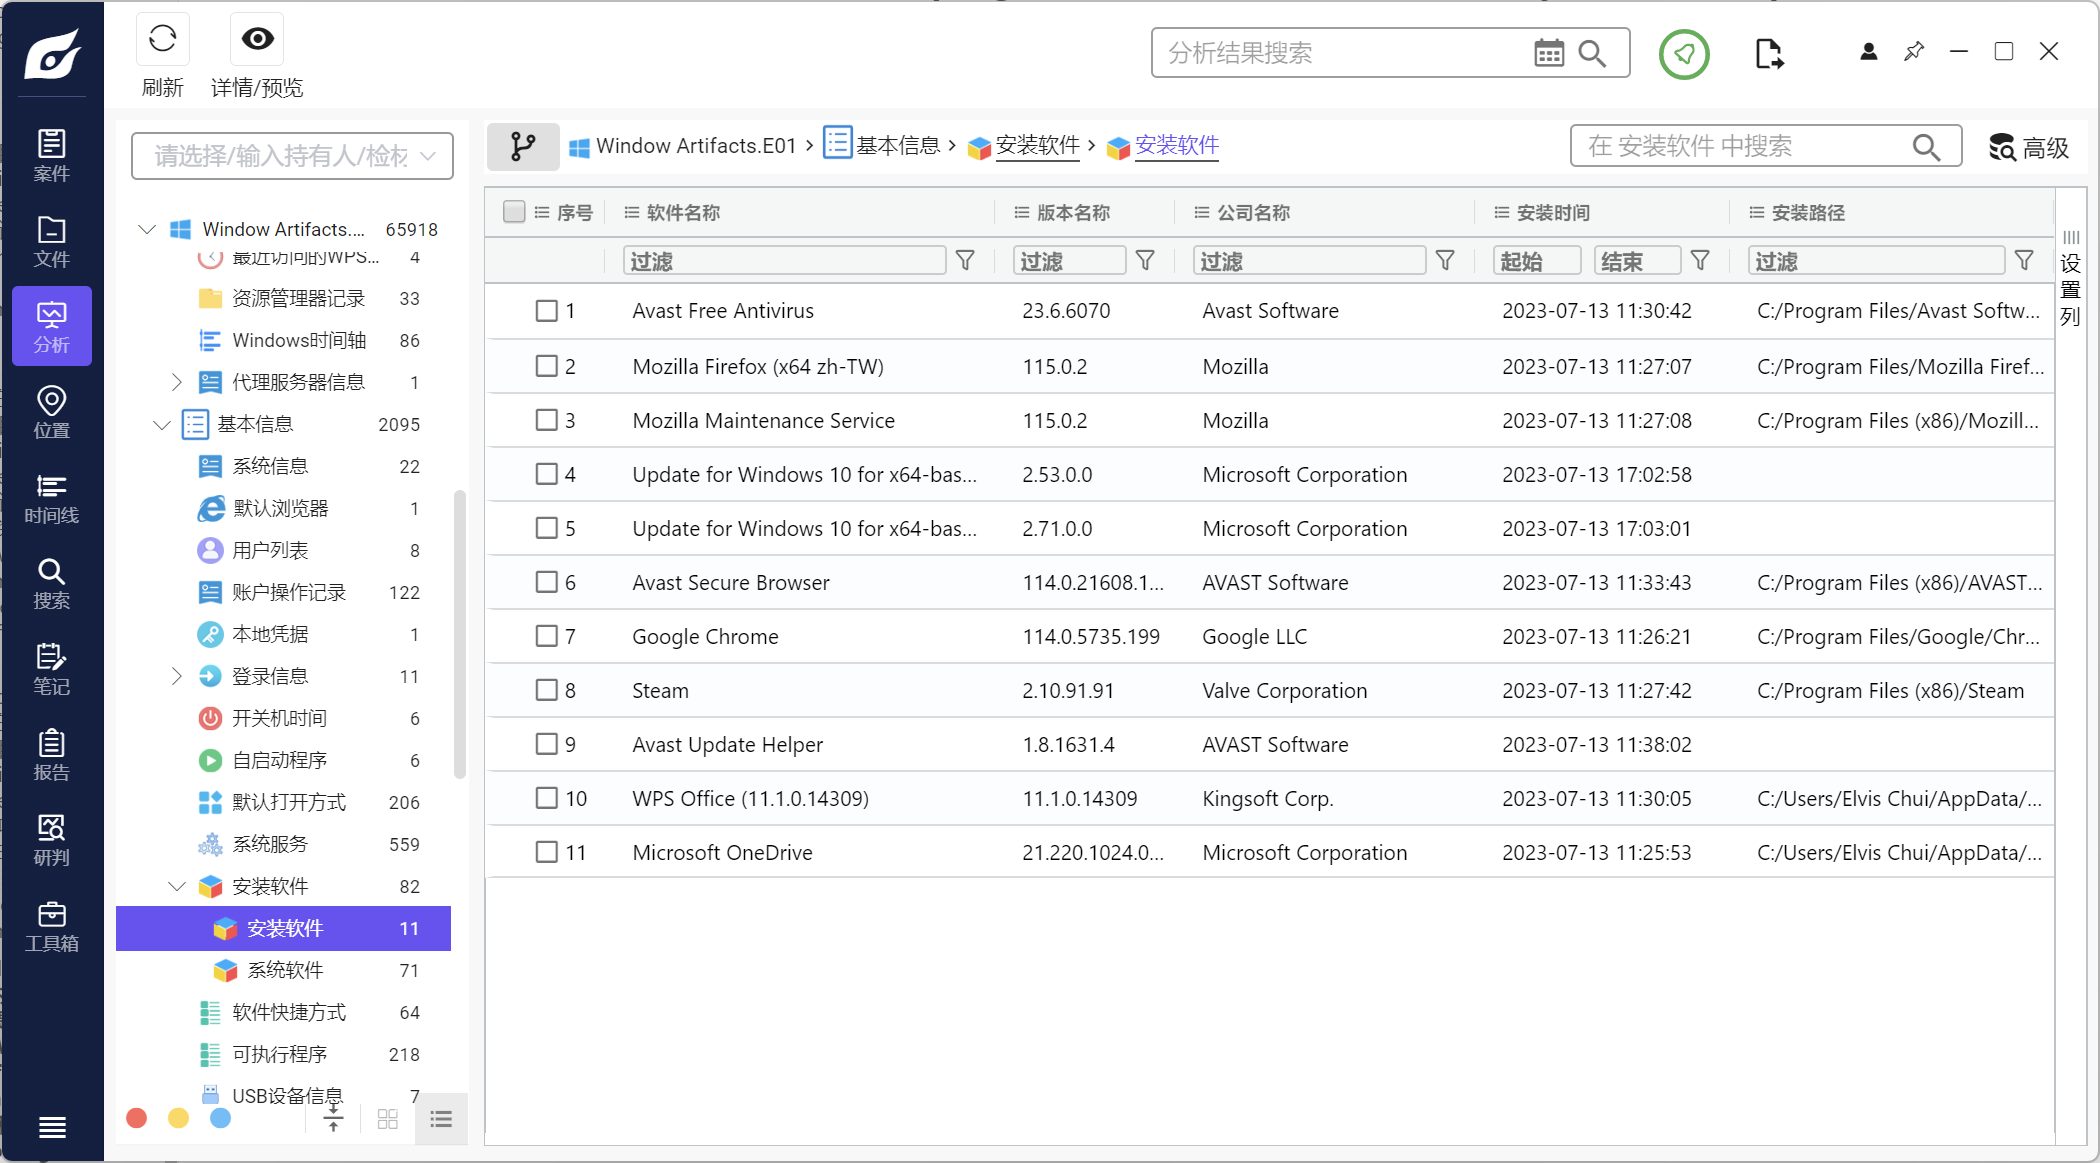Click the 基本信息 breadcrumb
This screenshot has height=1163, width=2100.
tap(883, 146)
